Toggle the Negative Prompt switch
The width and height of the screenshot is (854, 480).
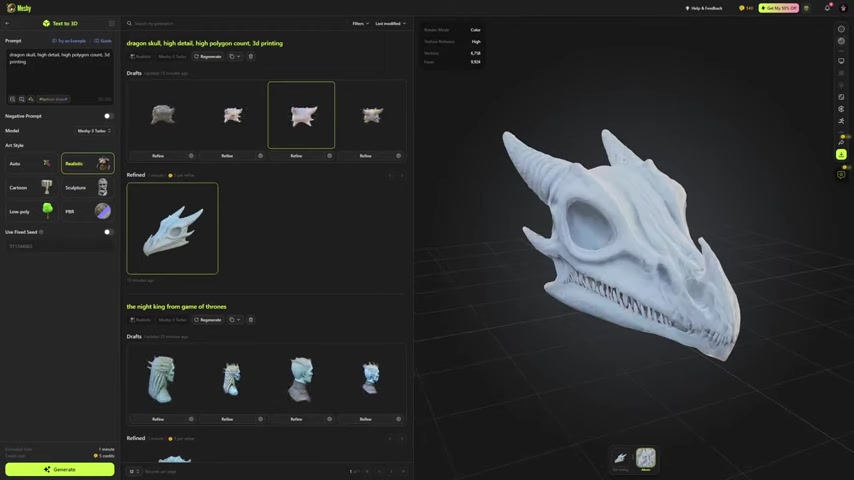[x=108, y=116]
